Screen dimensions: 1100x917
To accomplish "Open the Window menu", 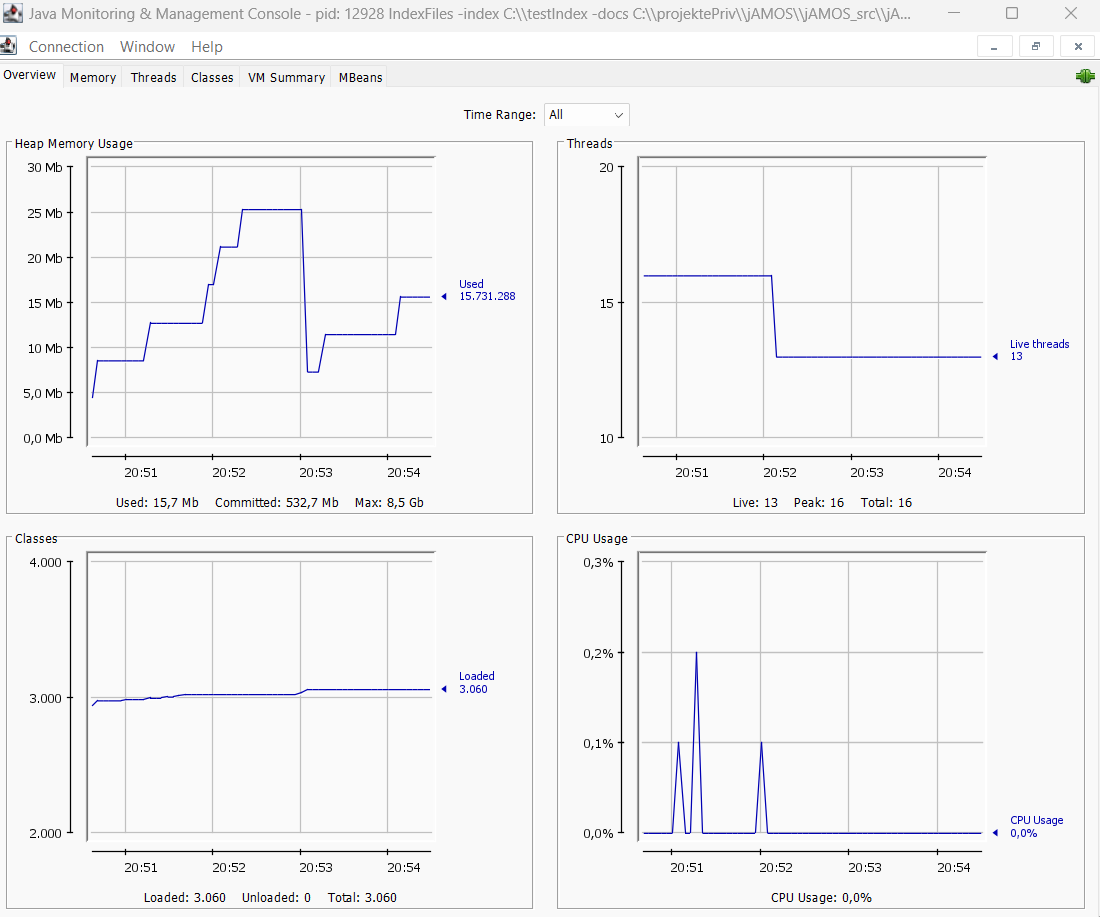I will pyautogui.click(x=147, y=46).
